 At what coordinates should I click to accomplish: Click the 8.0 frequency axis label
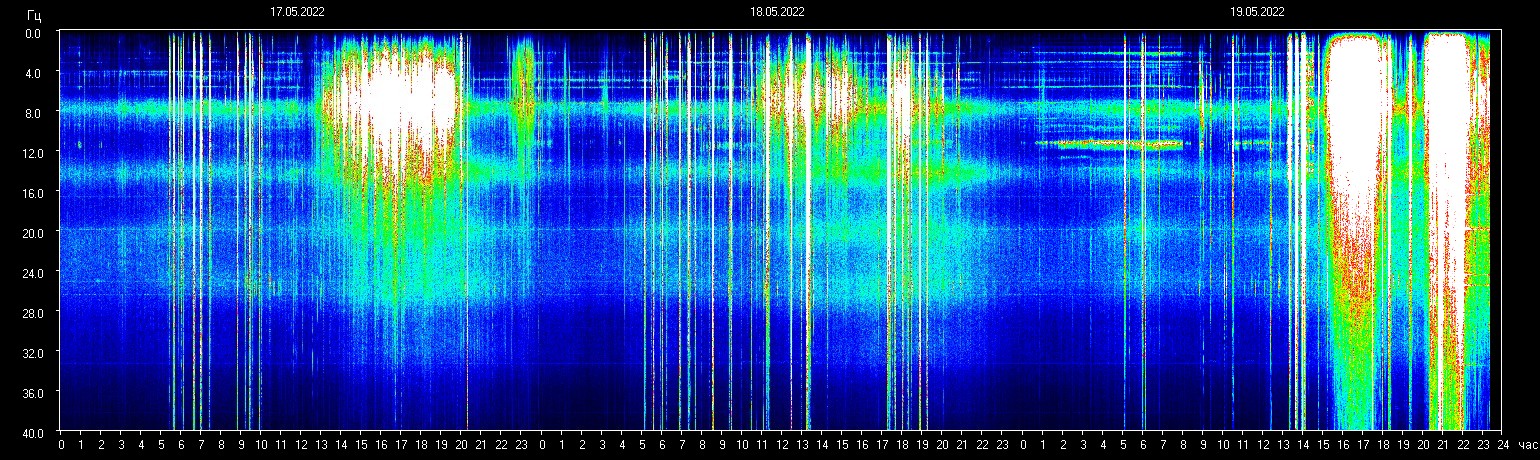[33, 113]
